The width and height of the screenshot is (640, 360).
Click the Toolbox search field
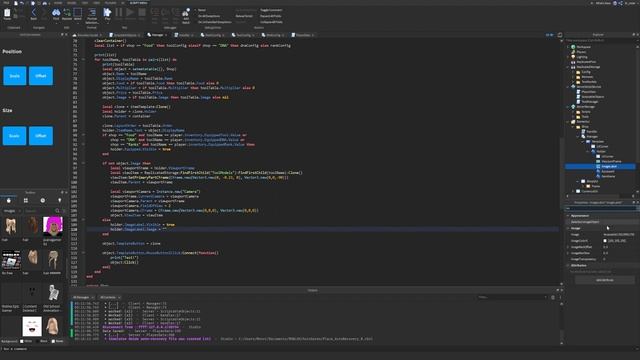coord(39,211)
